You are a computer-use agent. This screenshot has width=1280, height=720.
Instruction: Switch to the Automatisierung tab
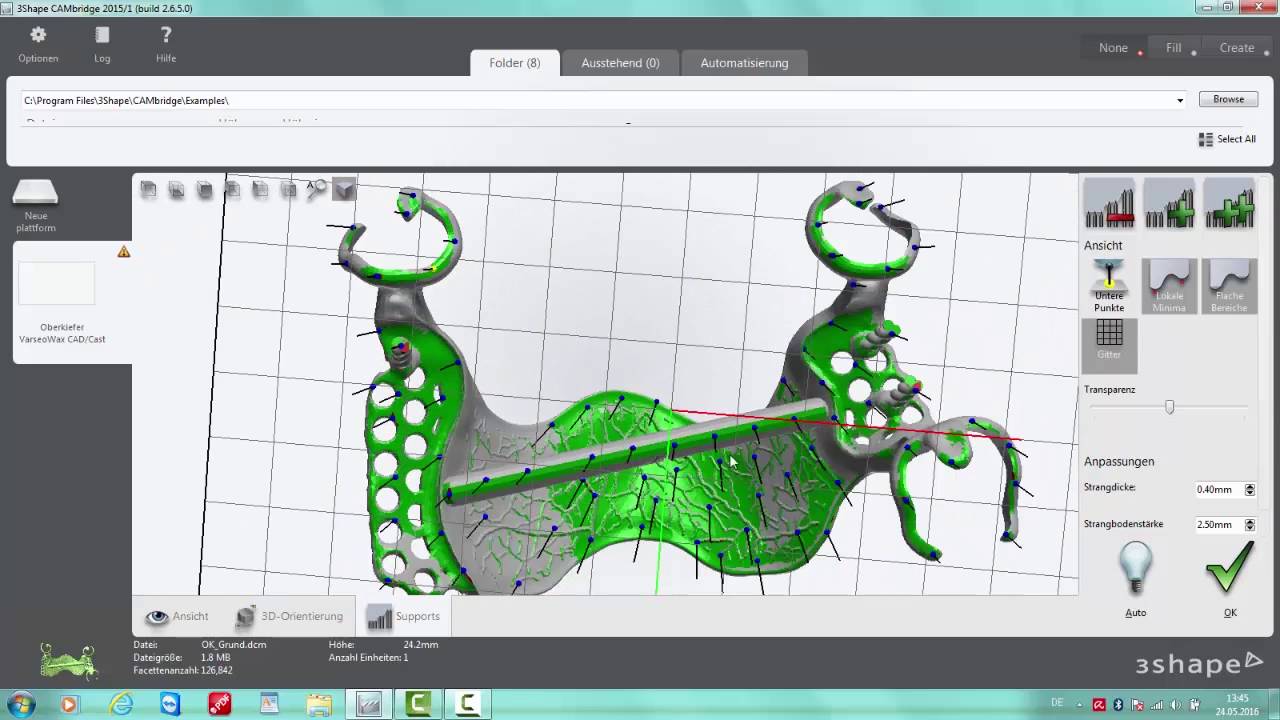coord(744,63)
